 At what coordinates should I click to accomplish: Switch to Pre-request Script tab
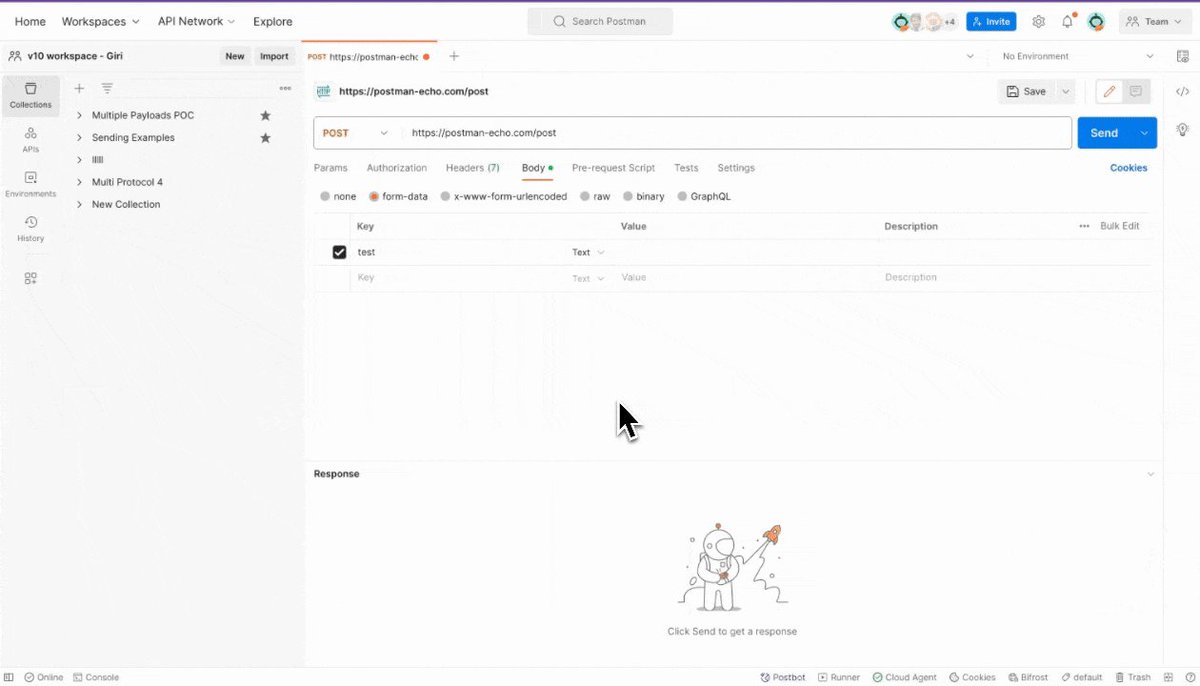[613, 168]
